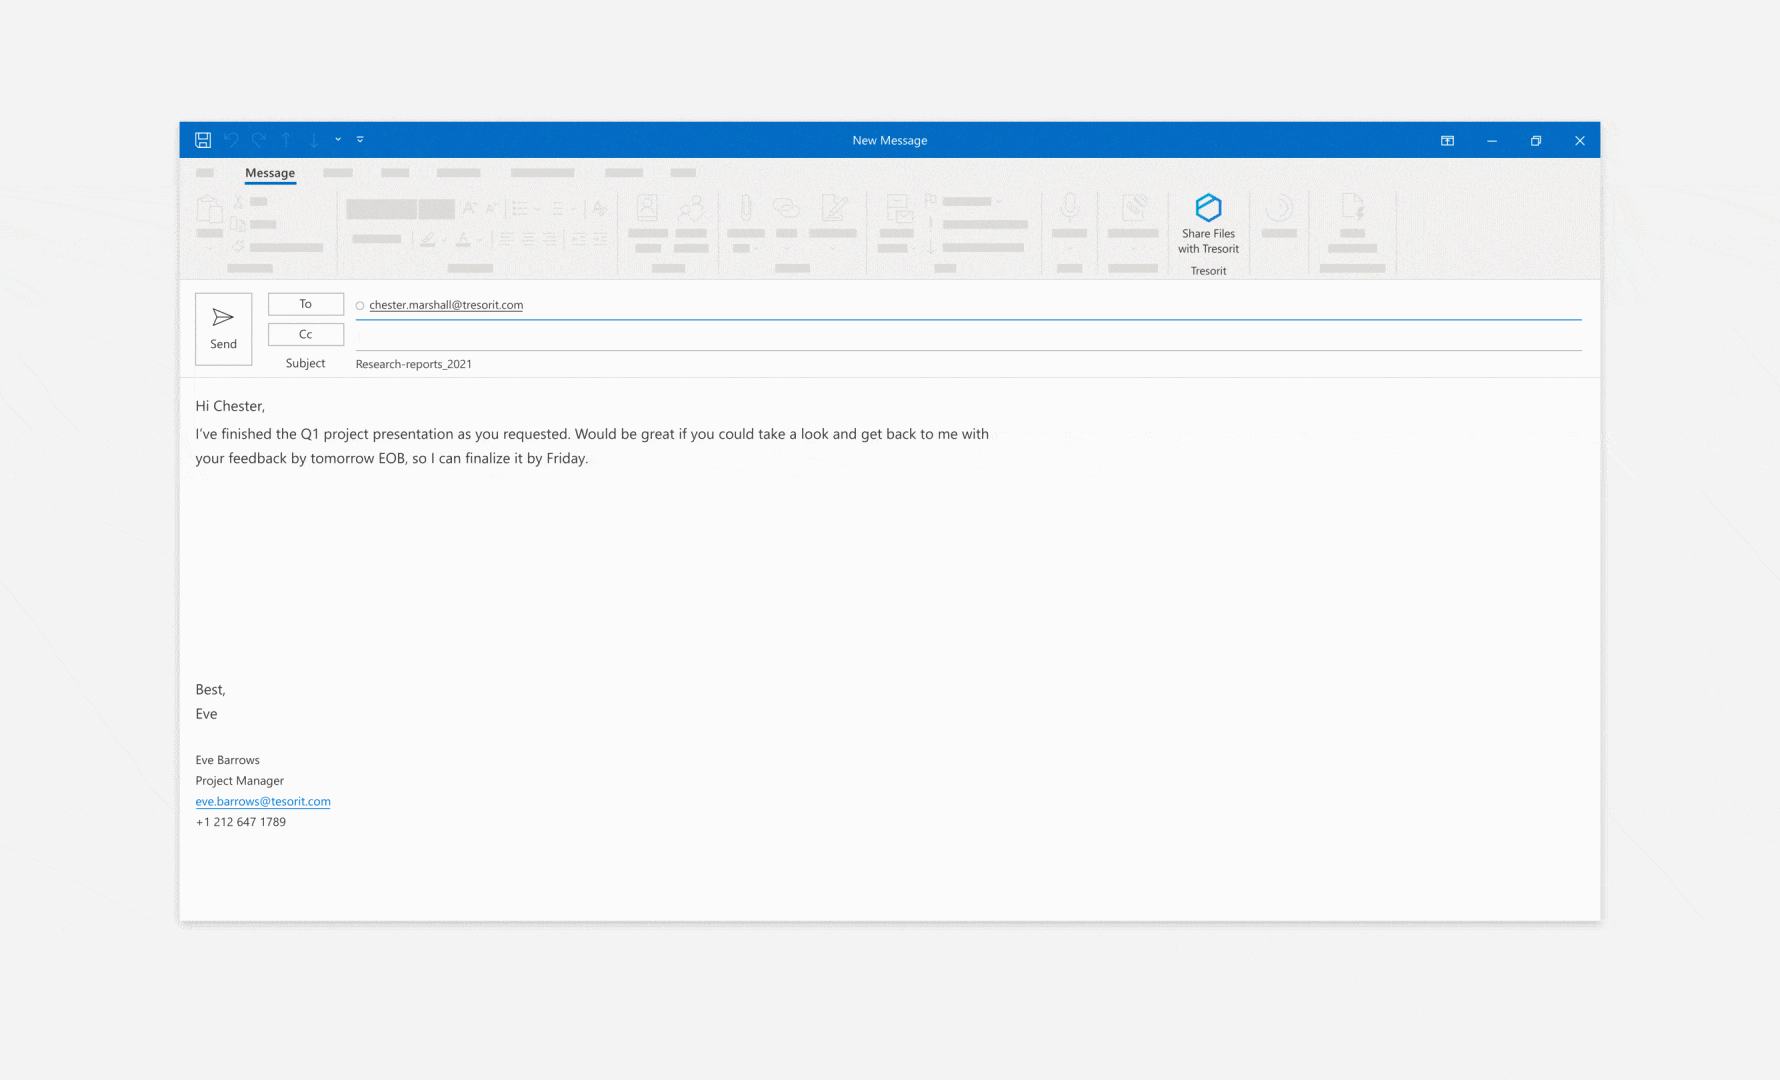The height and width of the screenshot is (1080, 1780).
Task: Apply font color with the A icon
Action: [463, 239]
